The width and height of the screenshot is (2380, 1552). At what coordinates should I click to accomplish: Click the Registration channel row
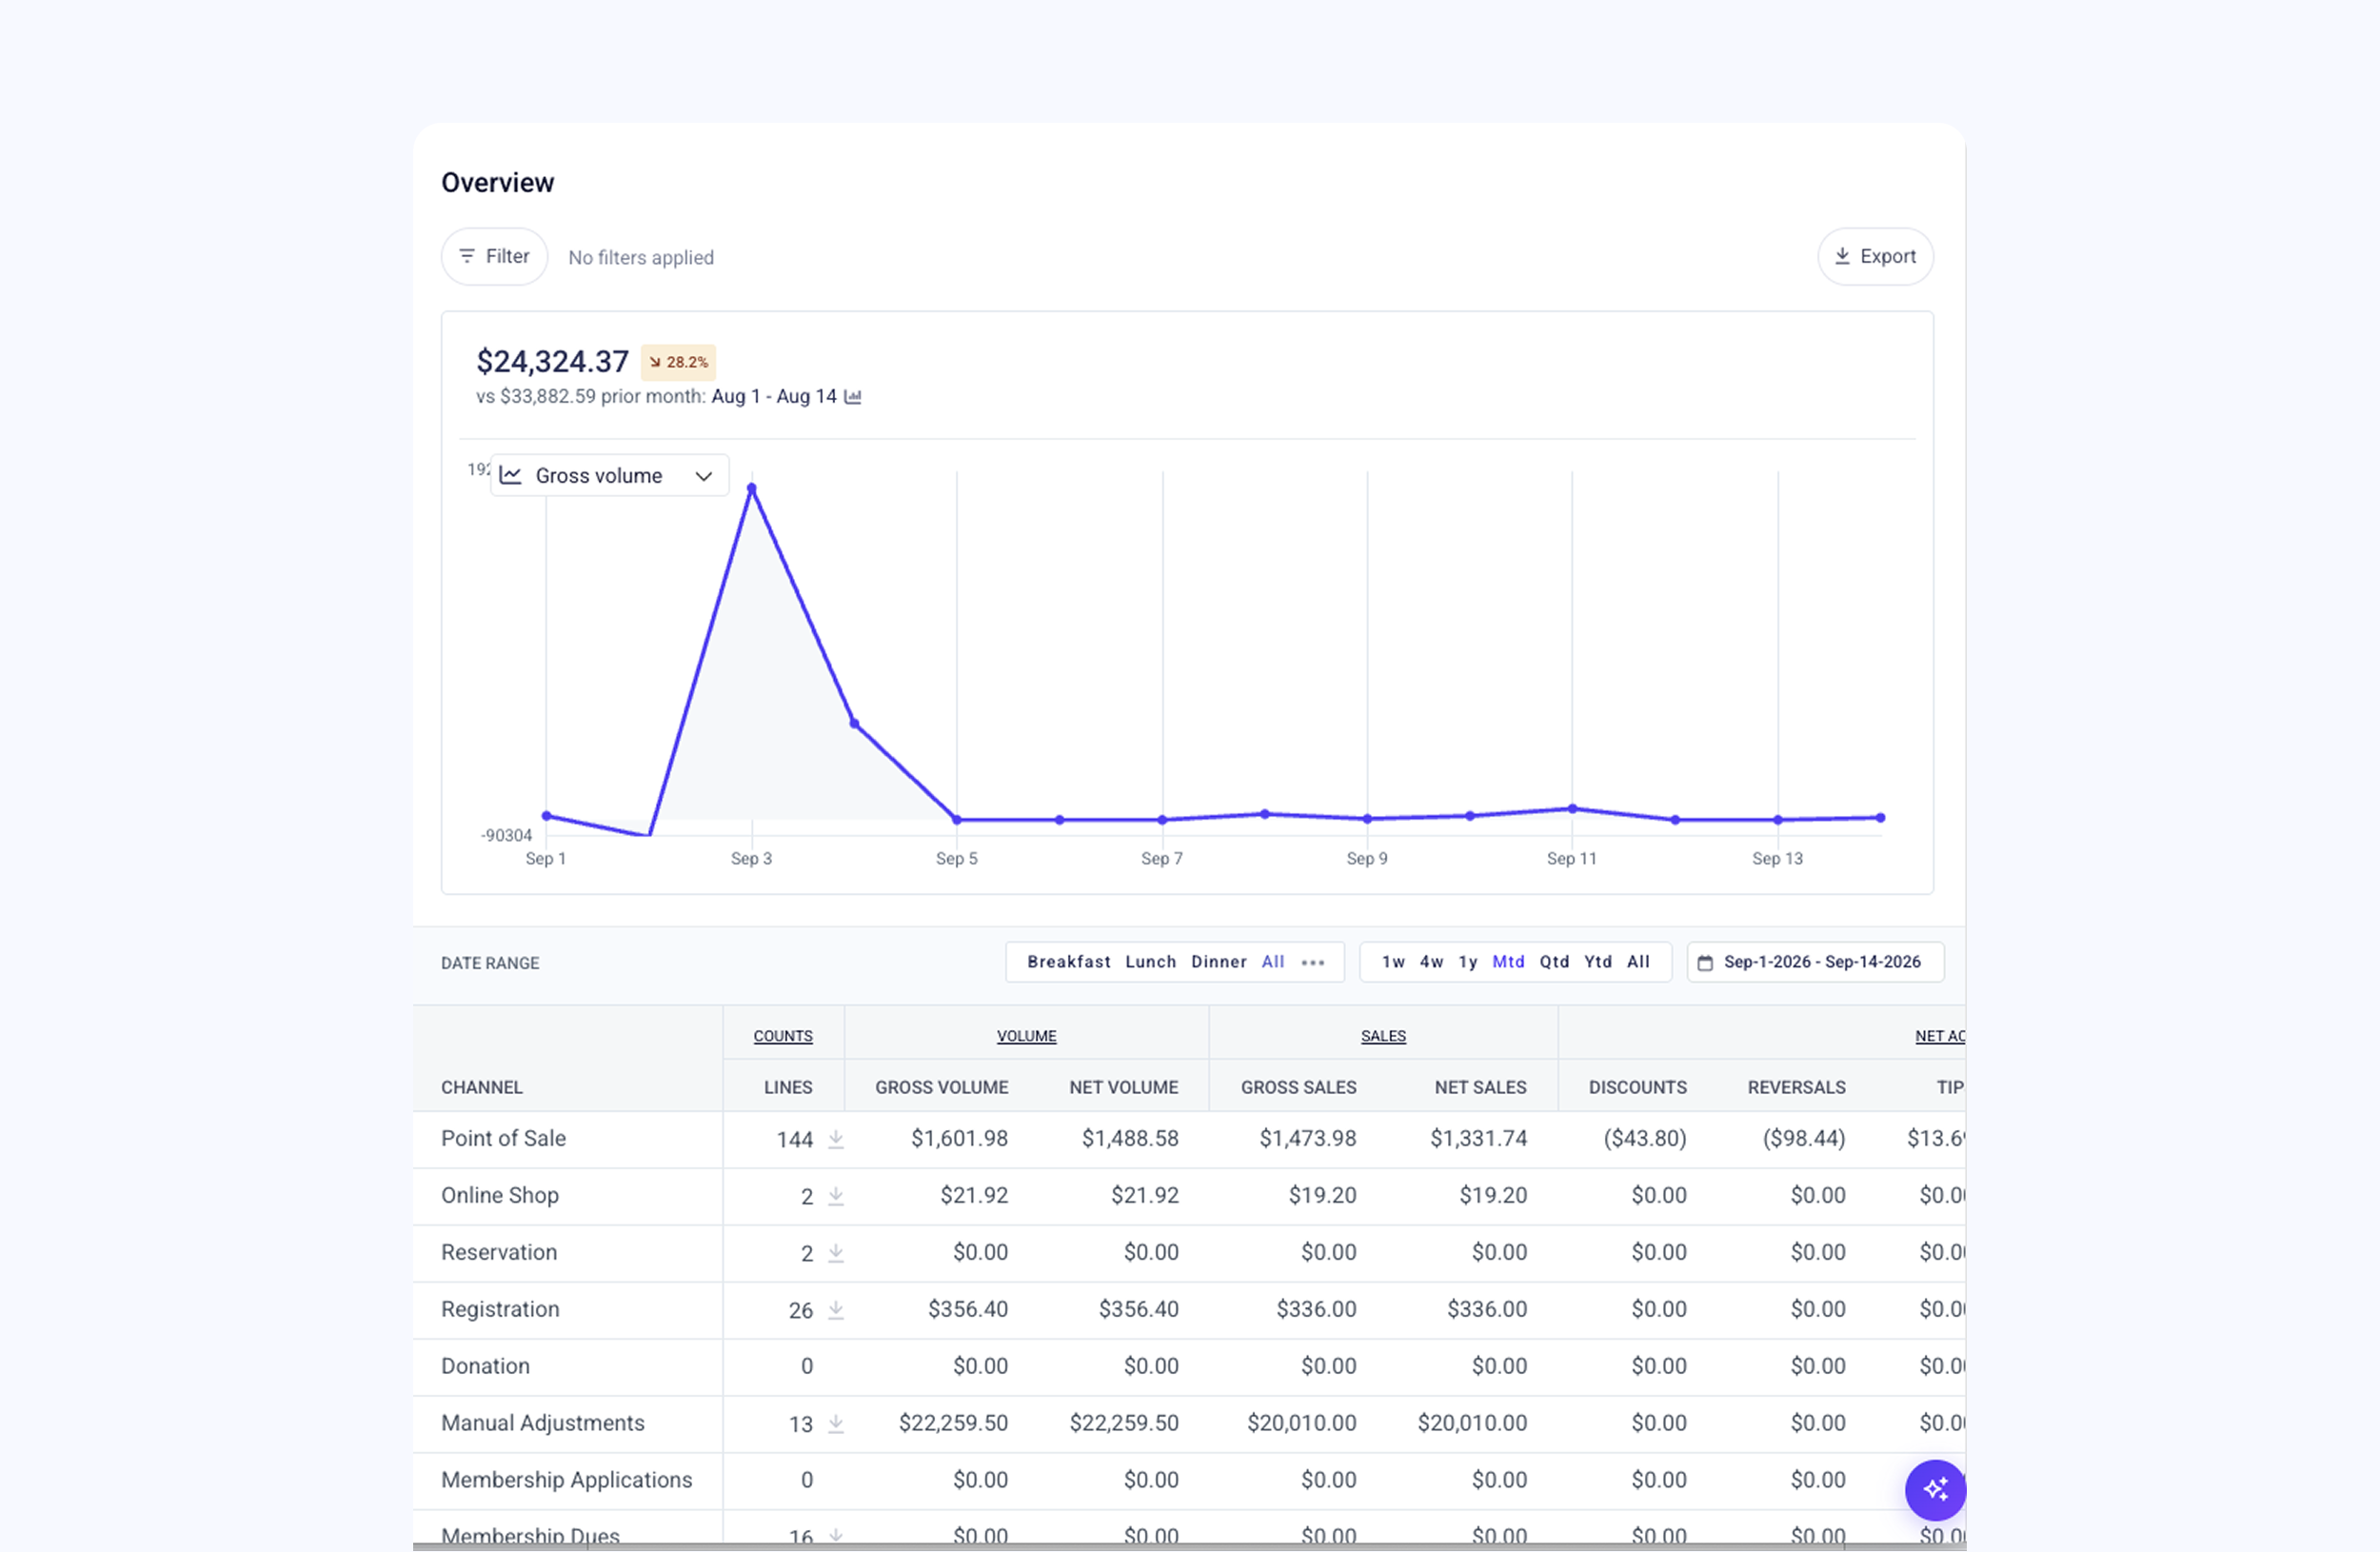(1189, 1310)
